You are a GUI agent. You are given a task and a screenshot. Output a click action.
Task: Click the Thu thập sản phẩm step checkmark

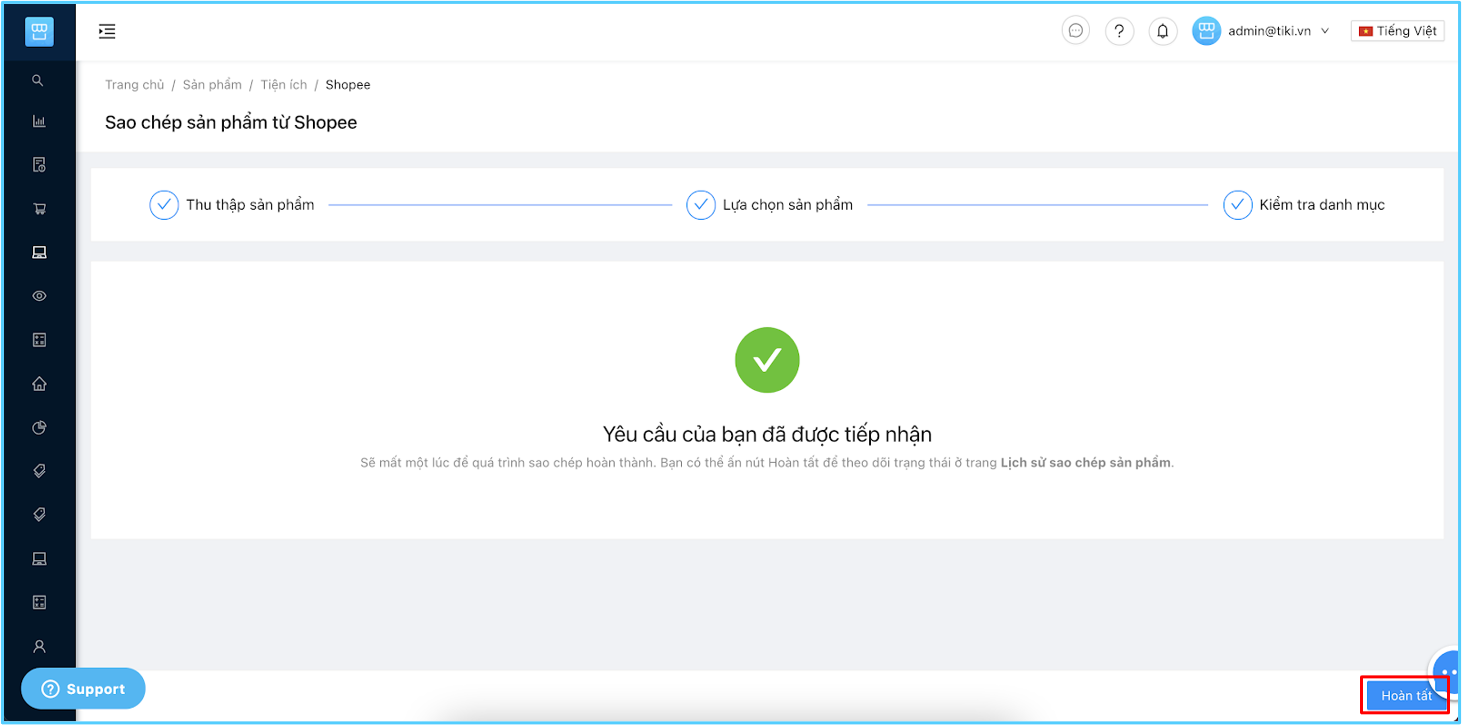164,205
